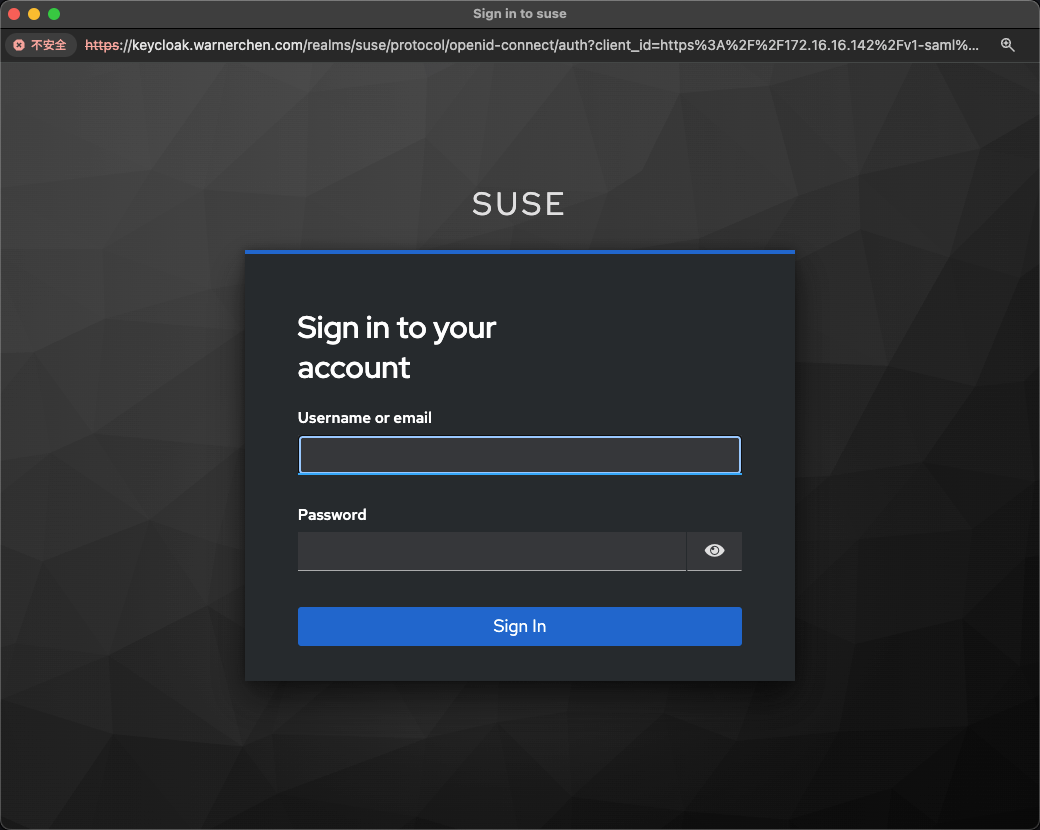Click the "Sign in to your account" heading
The height and width of the screenshot is (830, 1040).
coord(397,347)
